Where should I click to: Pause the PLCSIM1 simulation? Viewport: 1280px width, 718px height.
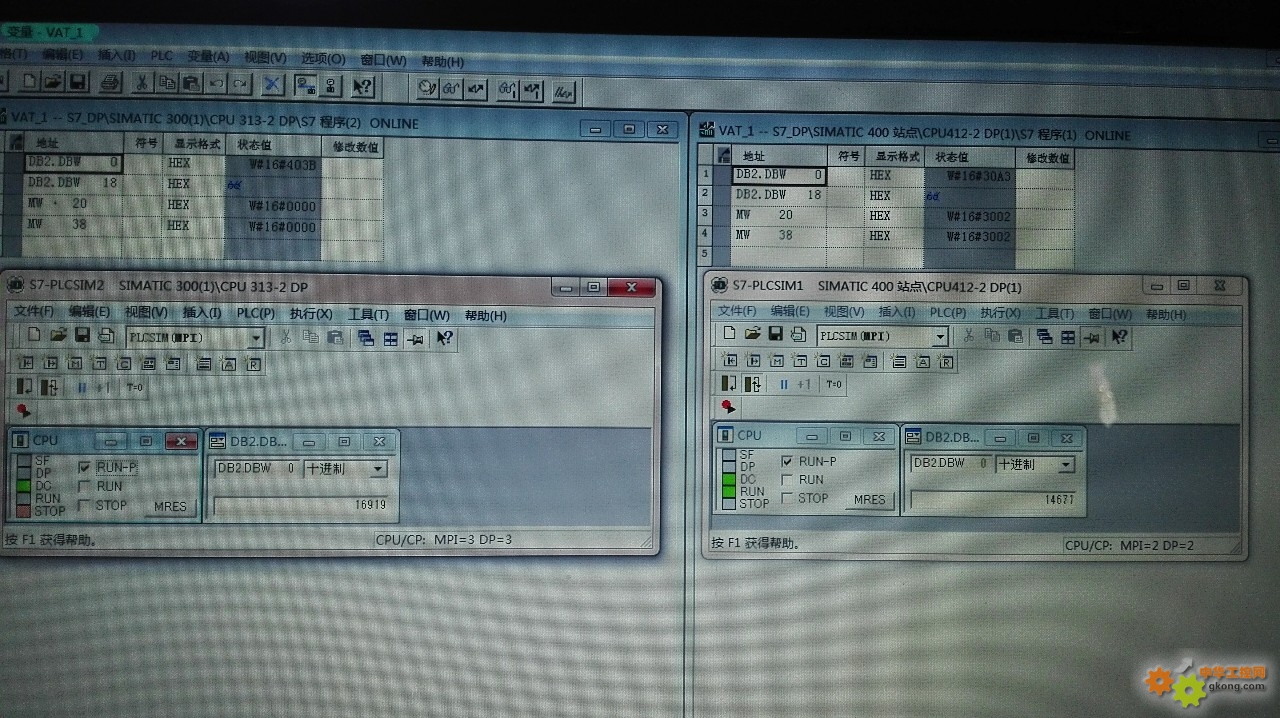(x=783, y=384)
